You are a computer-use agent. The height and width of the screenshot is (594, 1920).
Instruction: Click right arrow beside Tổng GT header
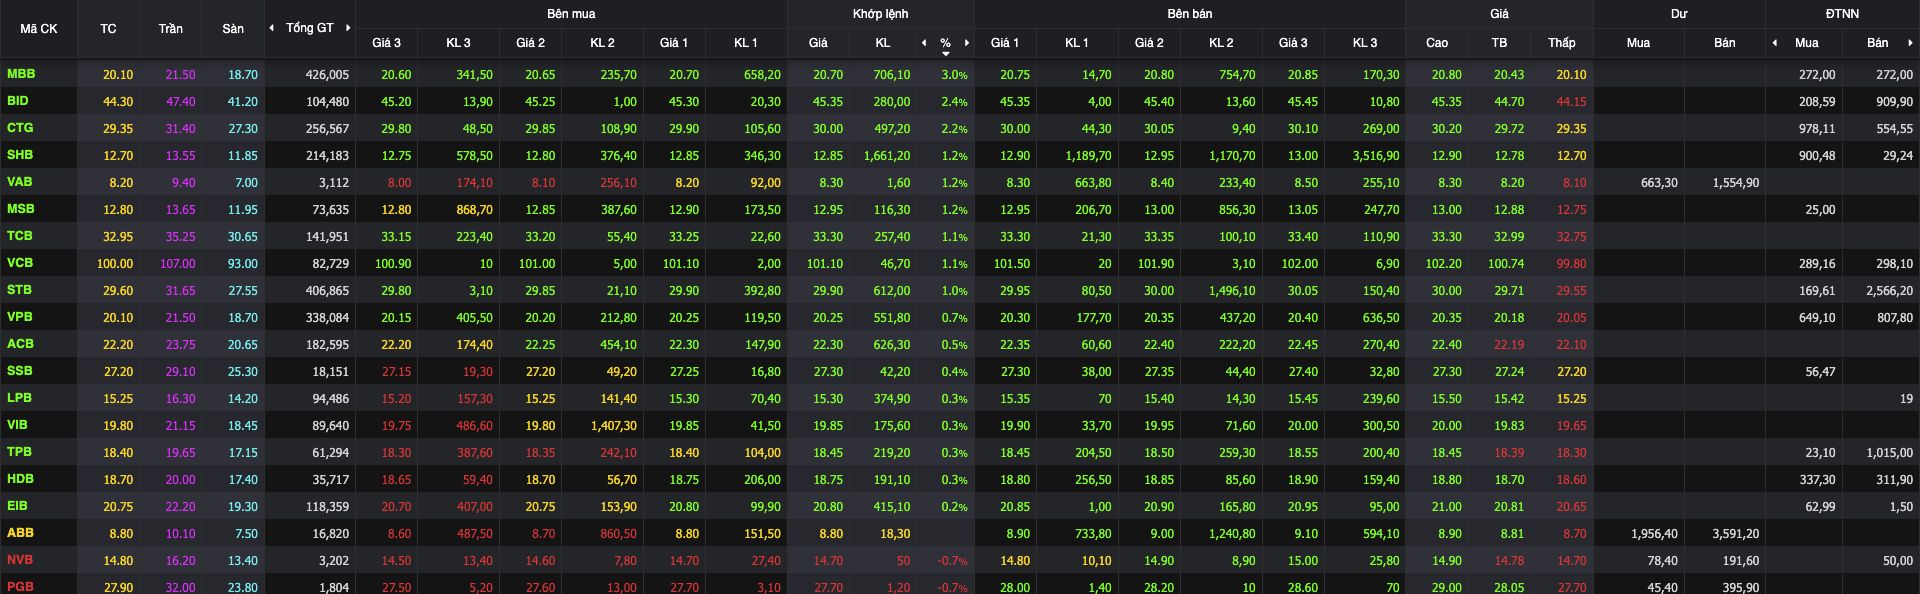348,28
